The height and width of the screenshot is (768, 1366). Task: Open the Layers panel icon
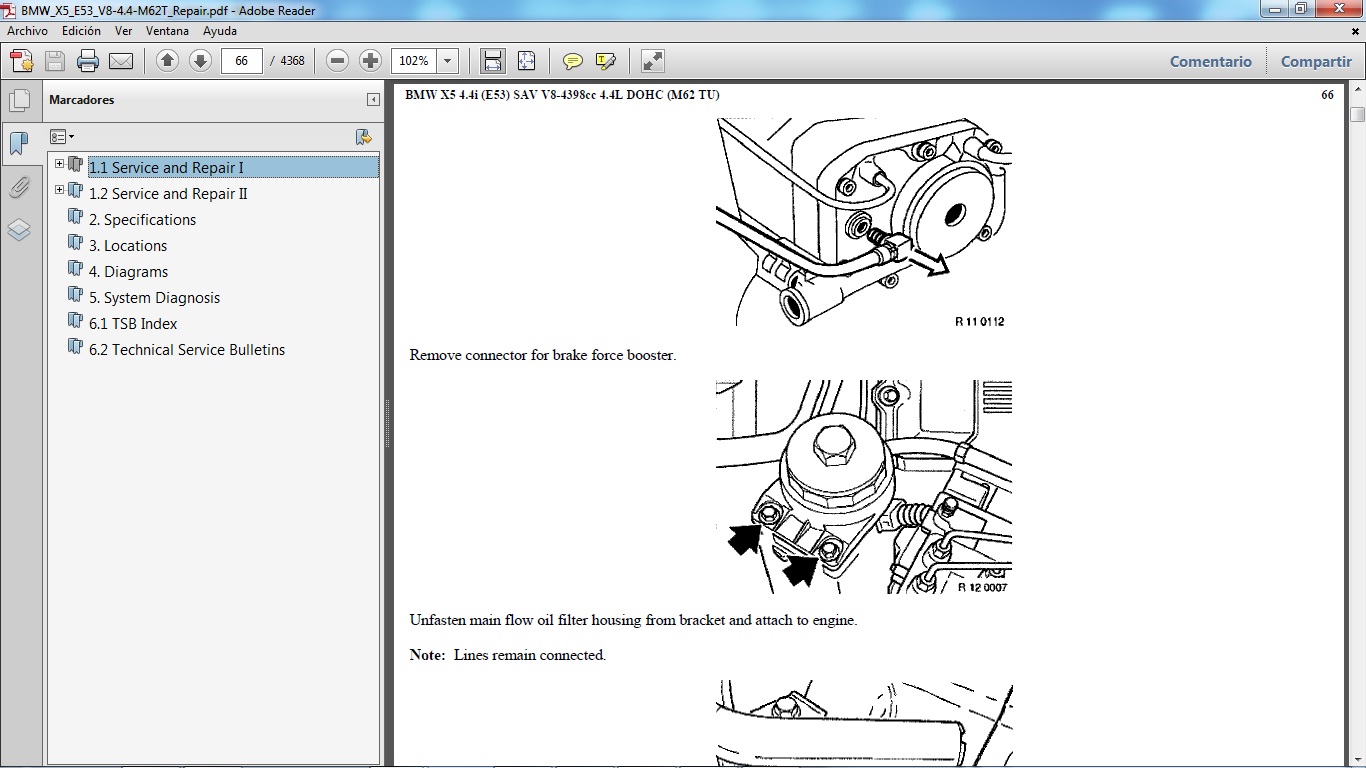19,230
